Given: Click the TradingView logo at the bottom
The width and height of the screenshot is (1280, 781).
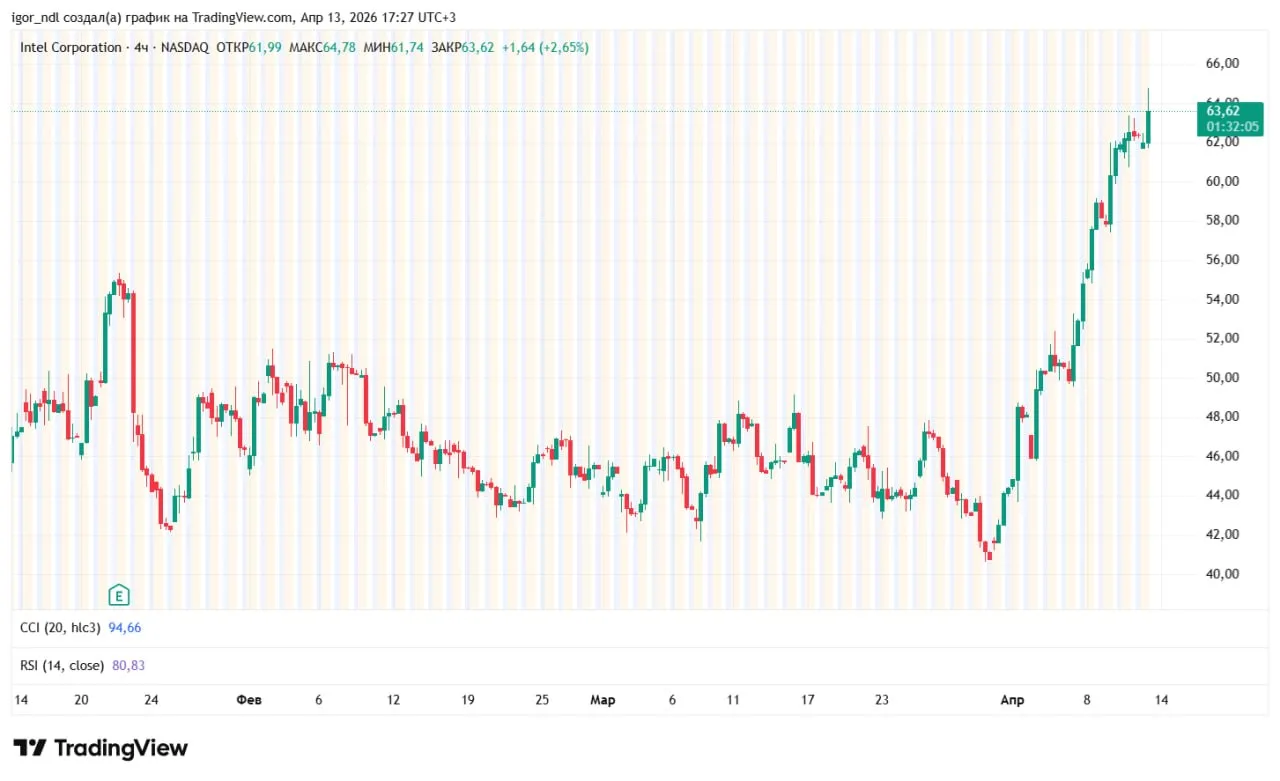Looking at the screenshot, I should [x=100, y=748].
